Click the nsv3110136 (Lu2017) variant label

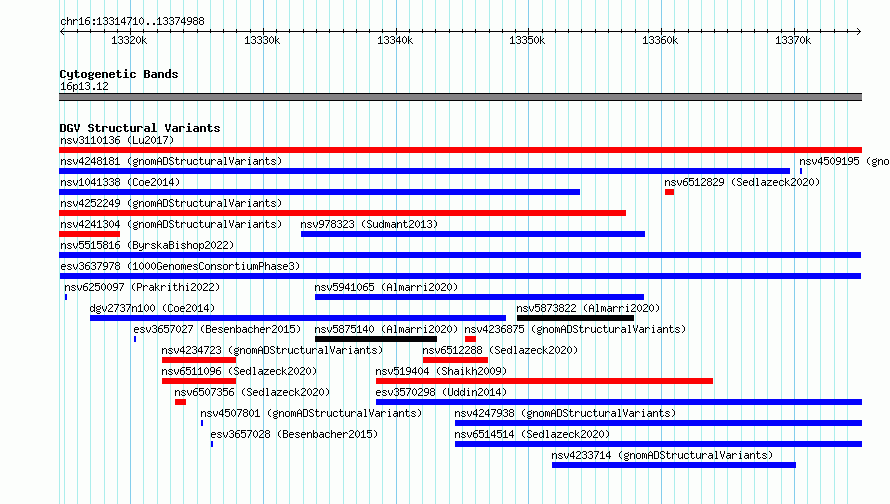pos(117,140)
